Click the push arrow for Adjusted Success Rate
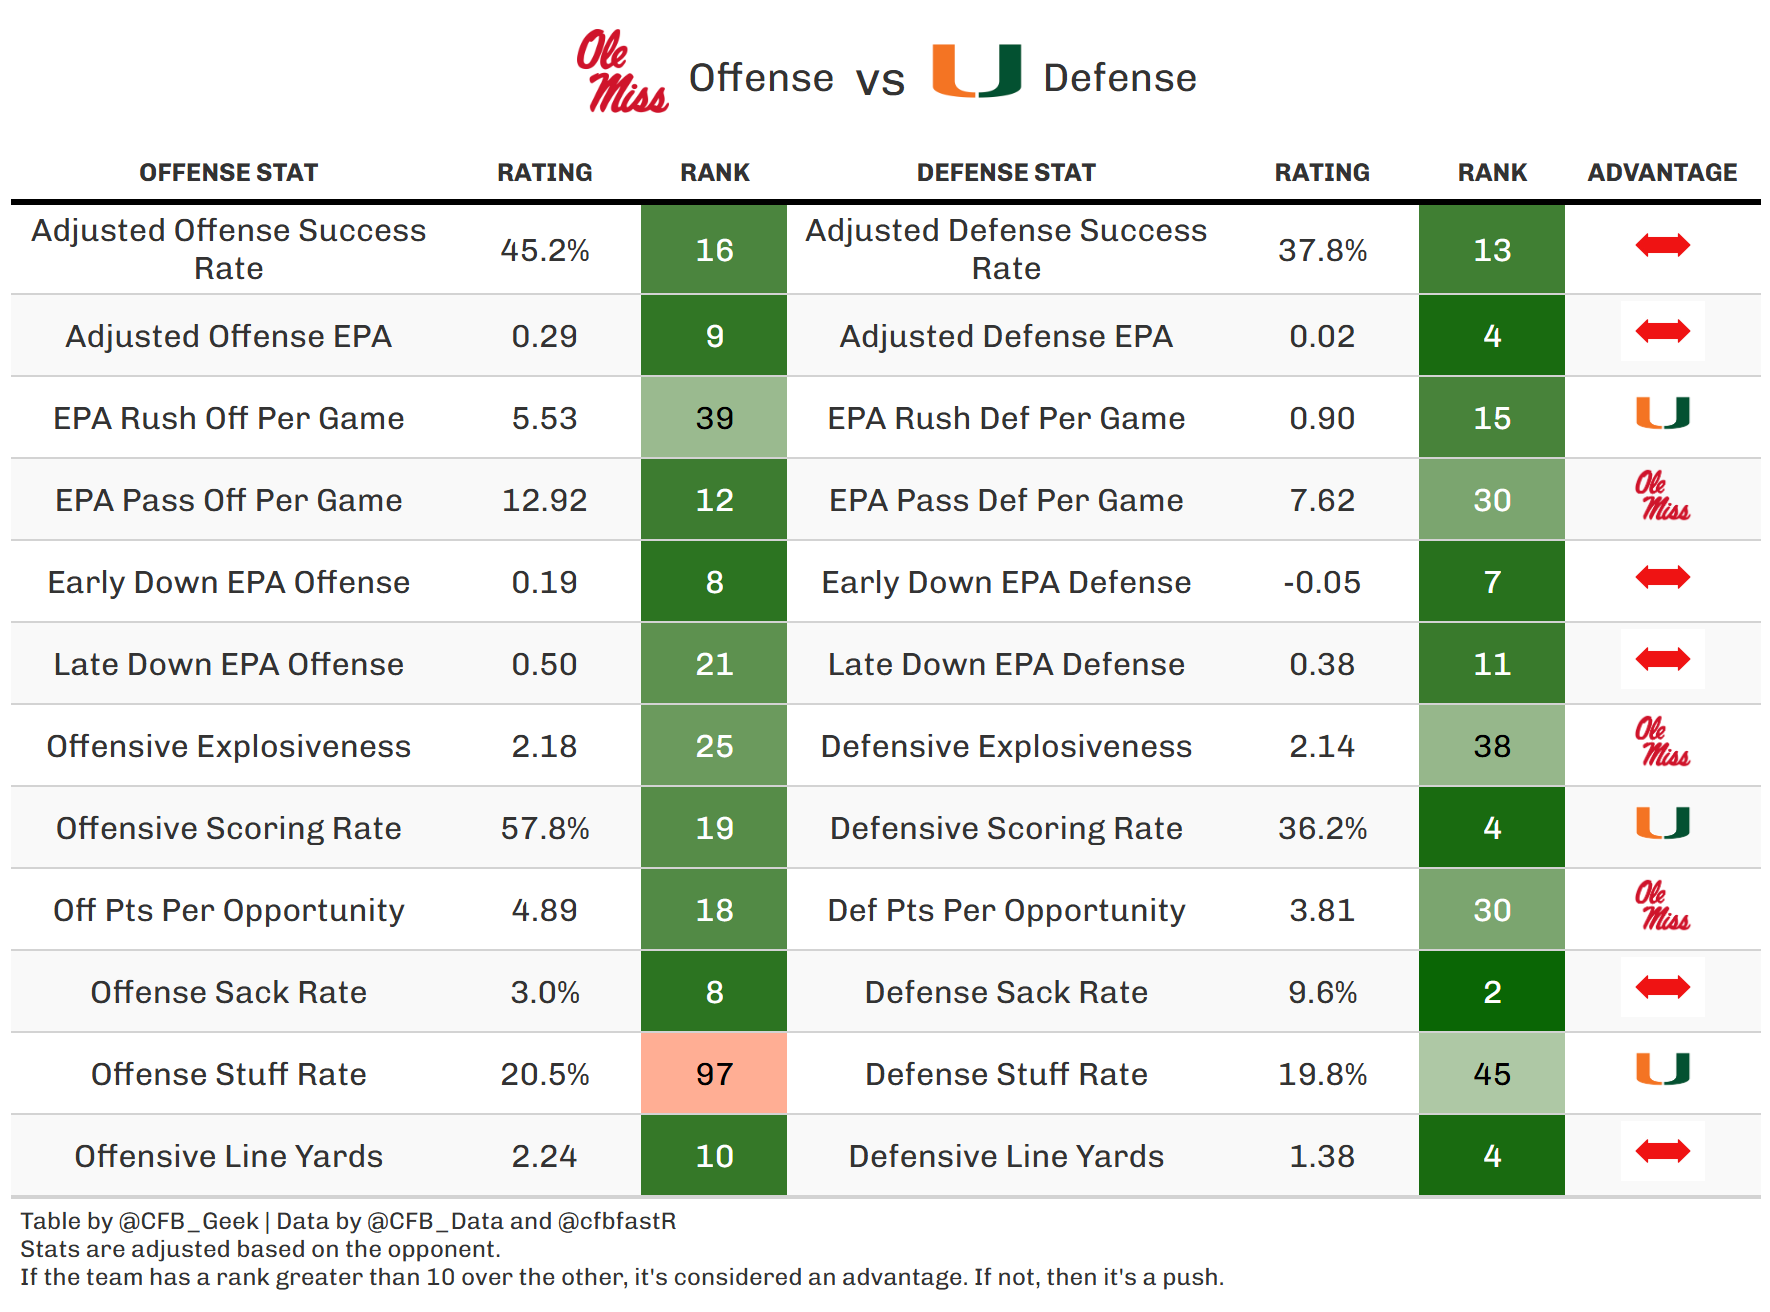Viewport: 1770px width, 1312px height. tap(1662, 245)
